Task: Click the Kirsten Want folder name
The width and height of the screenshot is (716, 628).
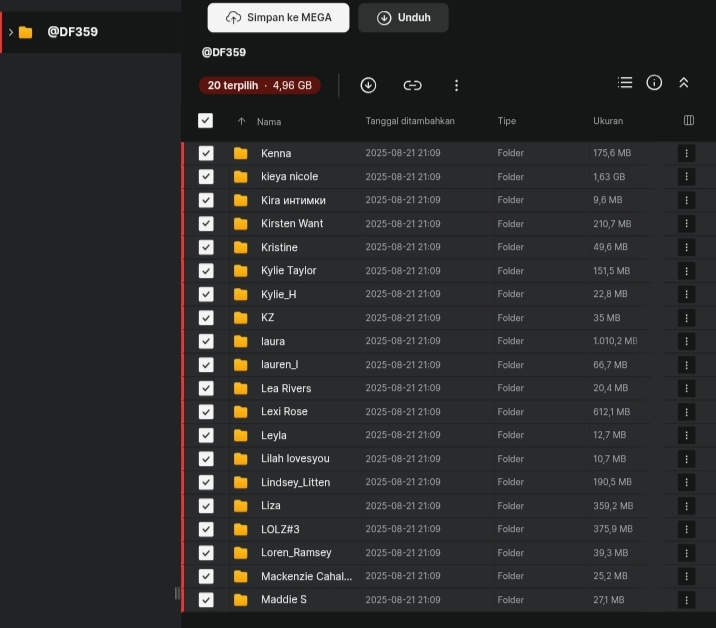Action: [x=292, y=224]
